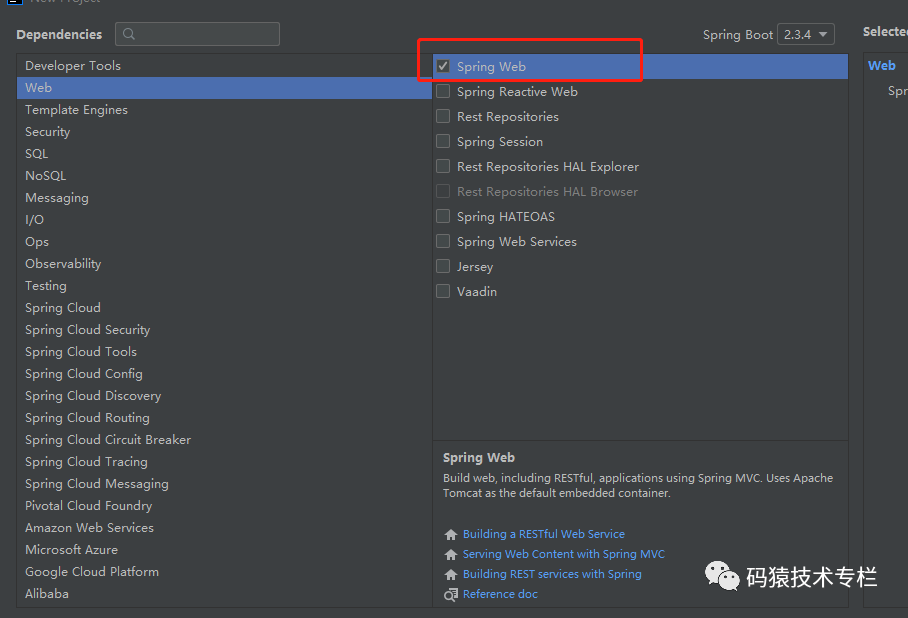Select the Spring Cloud Messaging category
The image size is (908, 618).
(x=224, y=484)
